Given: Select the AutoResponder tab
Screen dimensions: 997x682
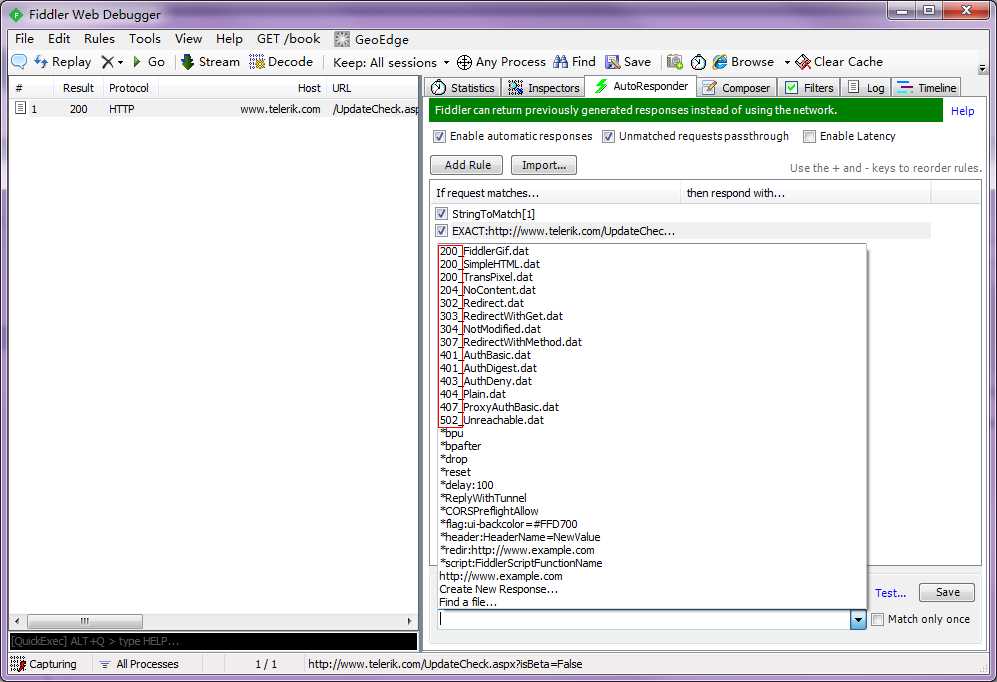Looking at the screenshot, I should click(641, 86).
